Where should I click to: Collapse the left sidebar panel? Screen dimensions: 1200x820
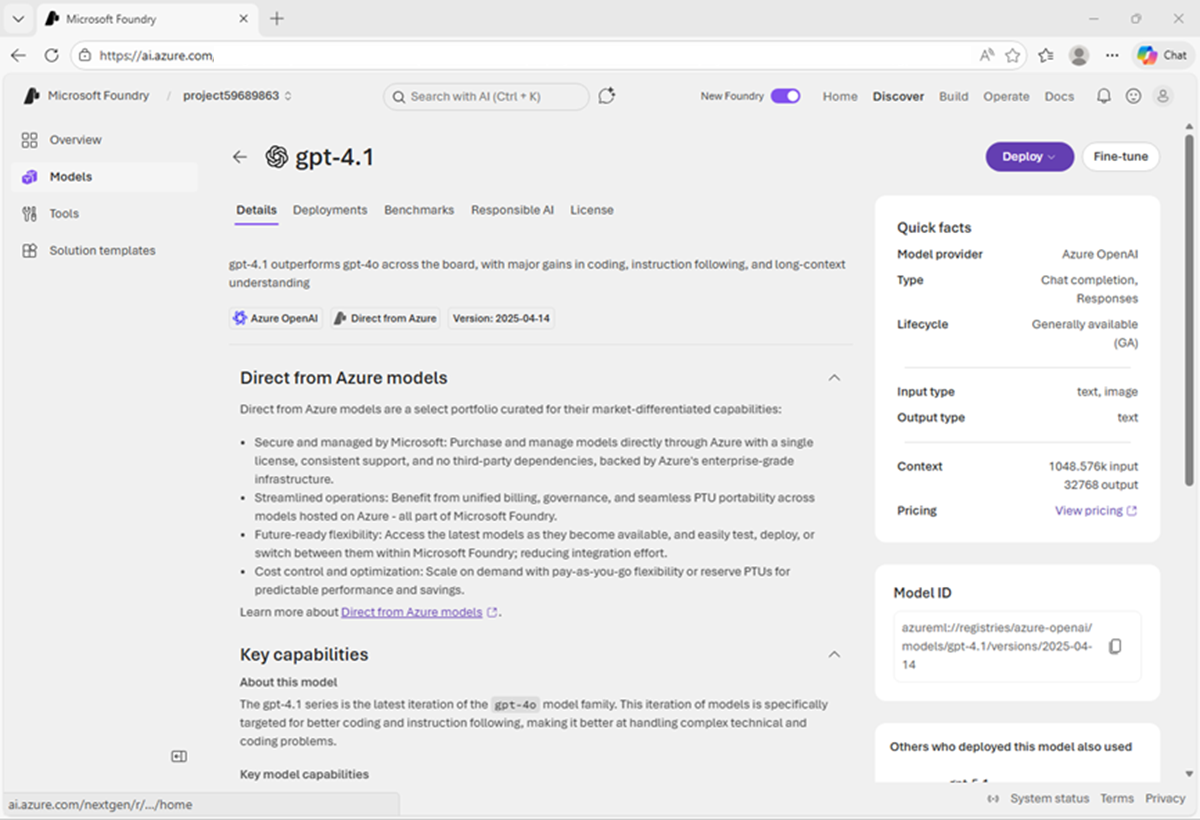click(179, 757)
